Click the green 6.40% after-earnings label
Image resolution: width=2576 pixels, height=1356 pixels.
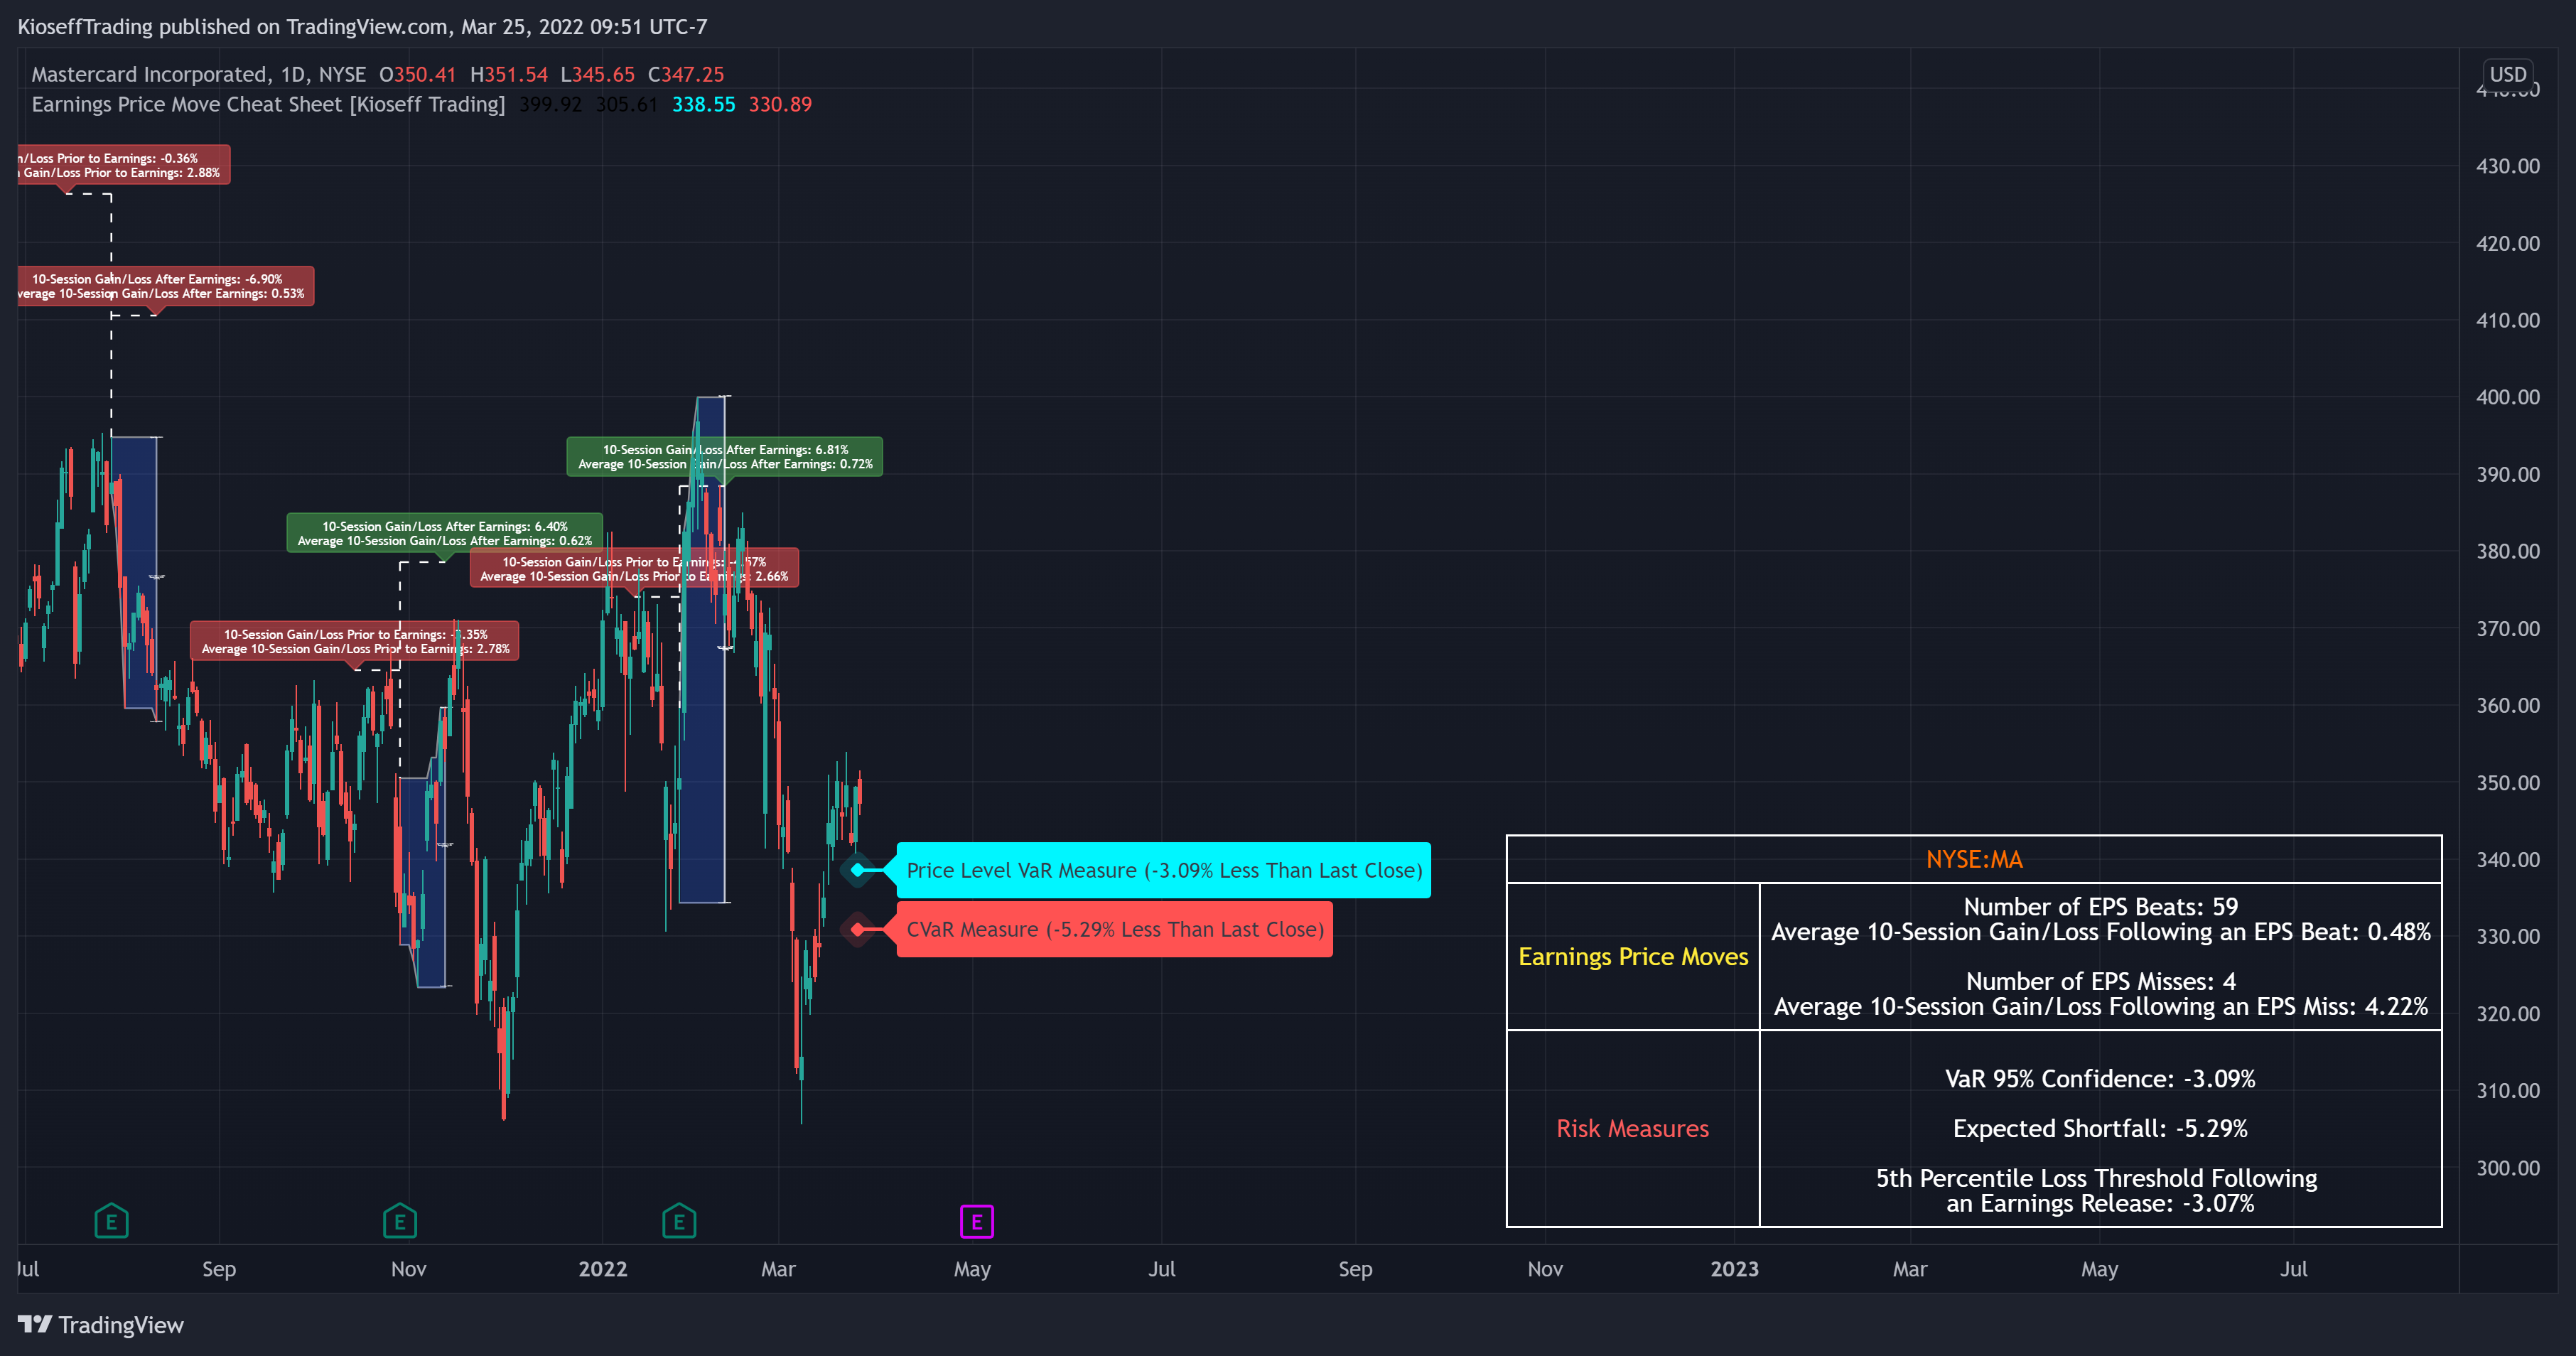pos(445,533)
